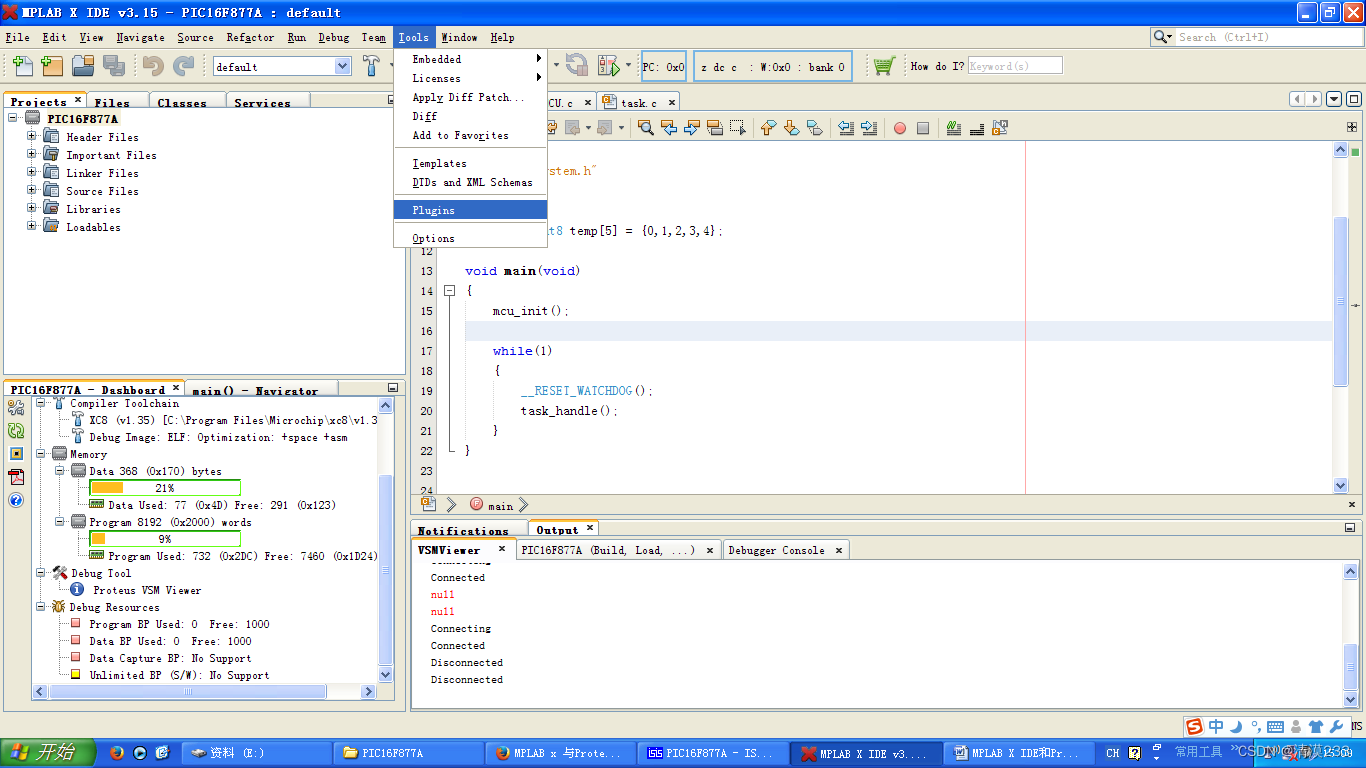Open the PIC16F877A folder taskbar button

click(406, 753)
